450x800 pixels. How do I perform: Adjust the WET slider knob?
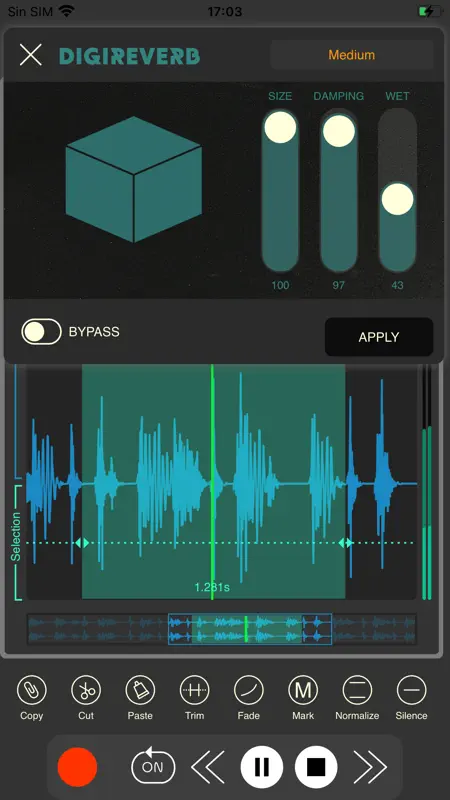pos(397,199)
